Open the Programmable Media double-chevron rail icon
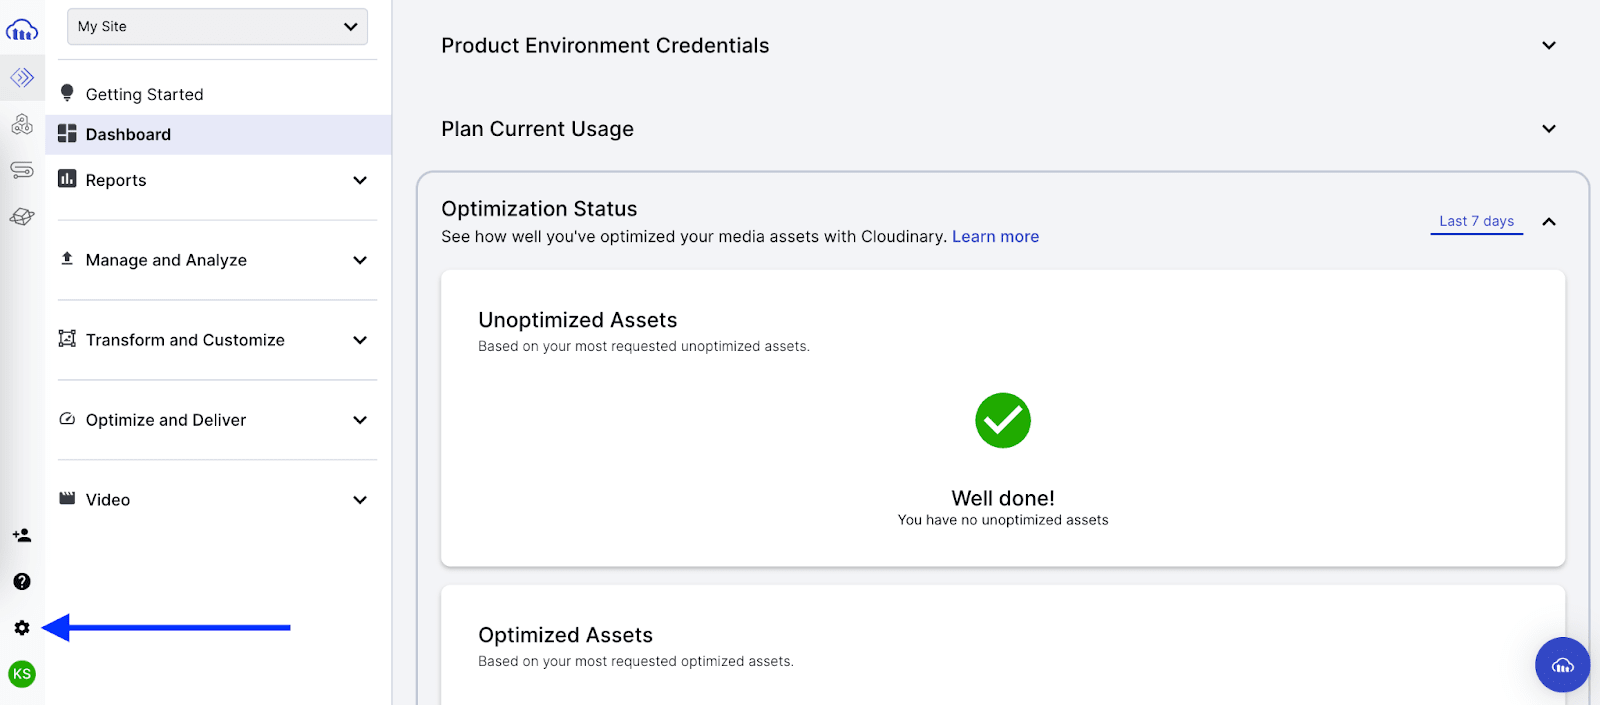1600x705 pixels. 22,77
